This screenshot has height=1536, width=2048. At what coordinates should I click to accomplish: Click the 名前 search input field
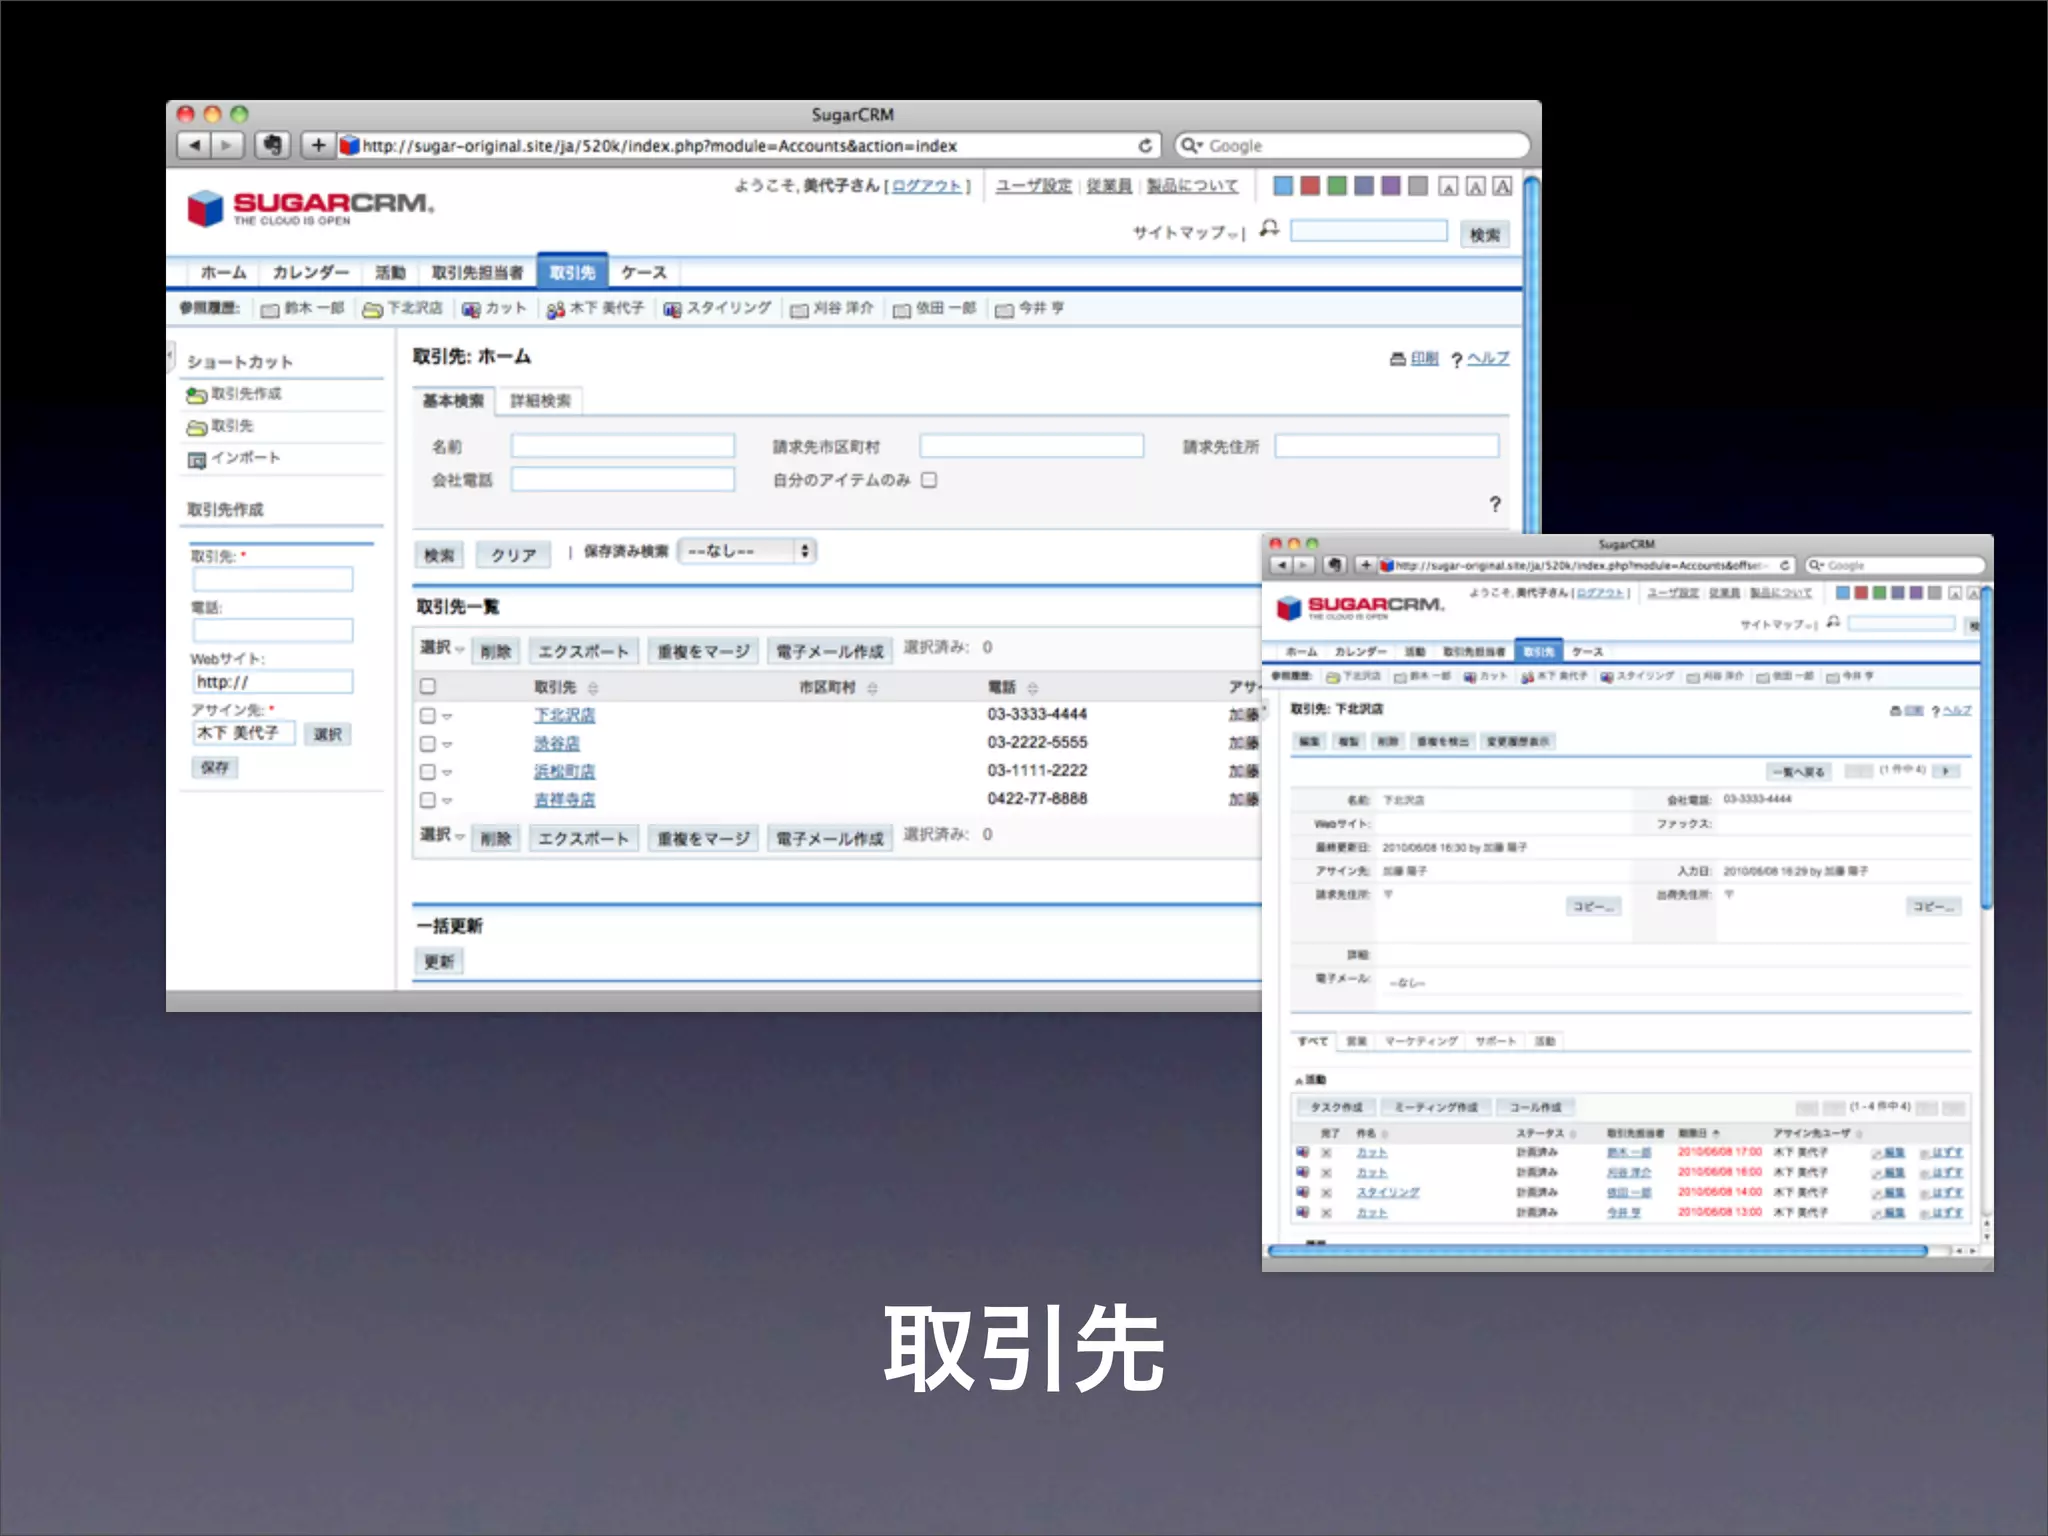coord(623,446)
